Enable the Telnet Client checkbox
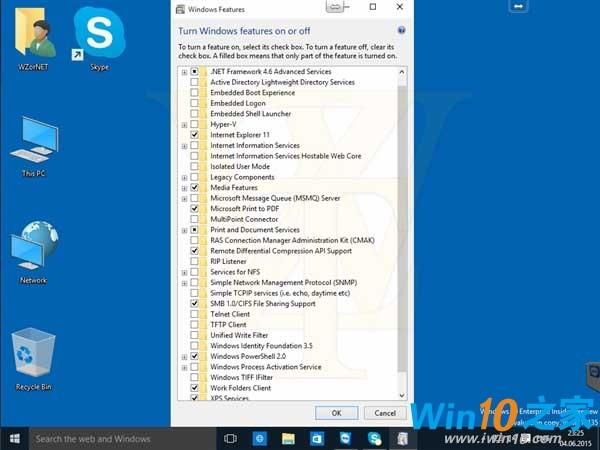This screenshot has width=600, height=450. [x=194, y=314]
